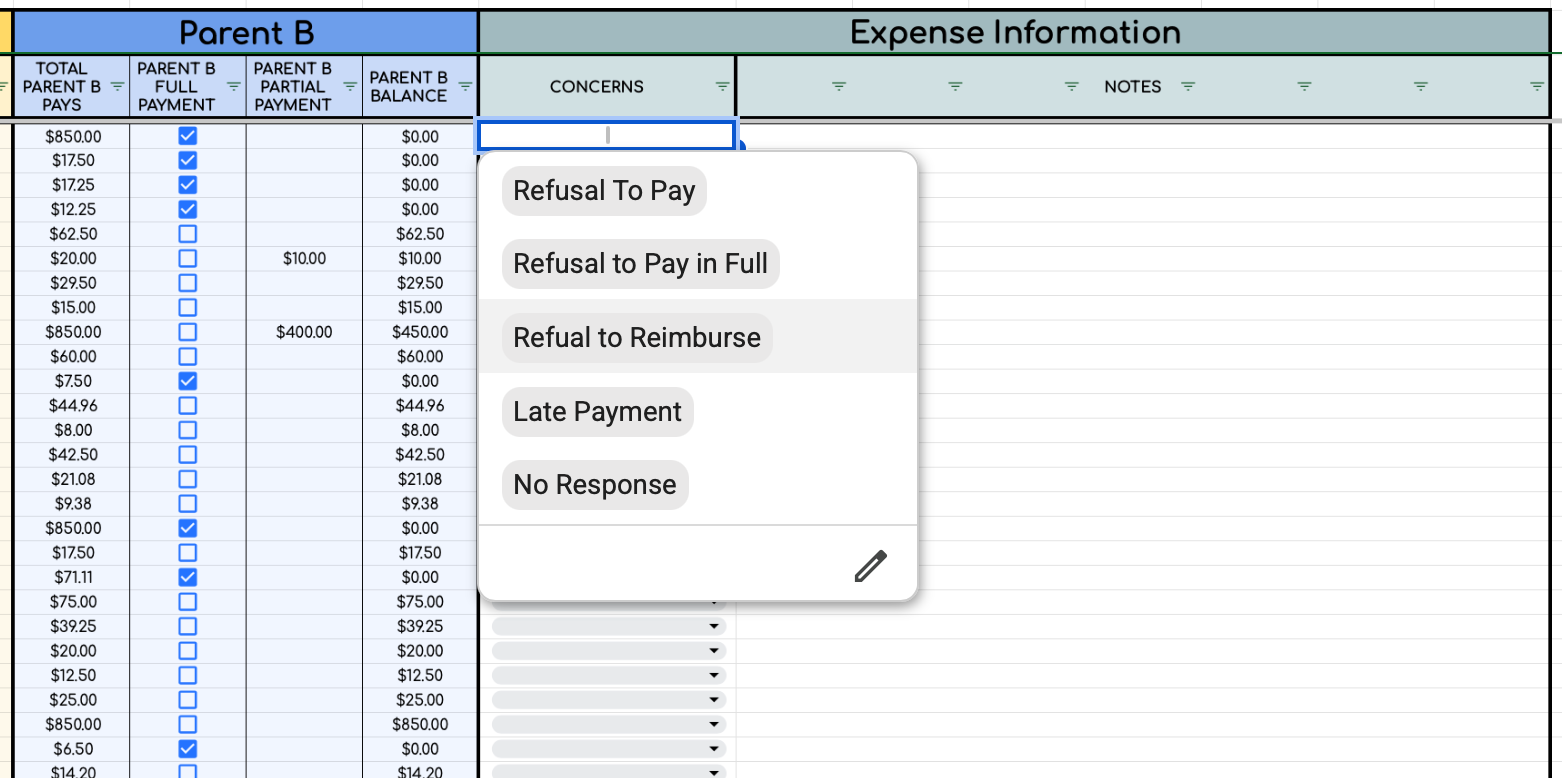
Task: Select the 'Parent B' merged header cell
Action: coord(246,33)
